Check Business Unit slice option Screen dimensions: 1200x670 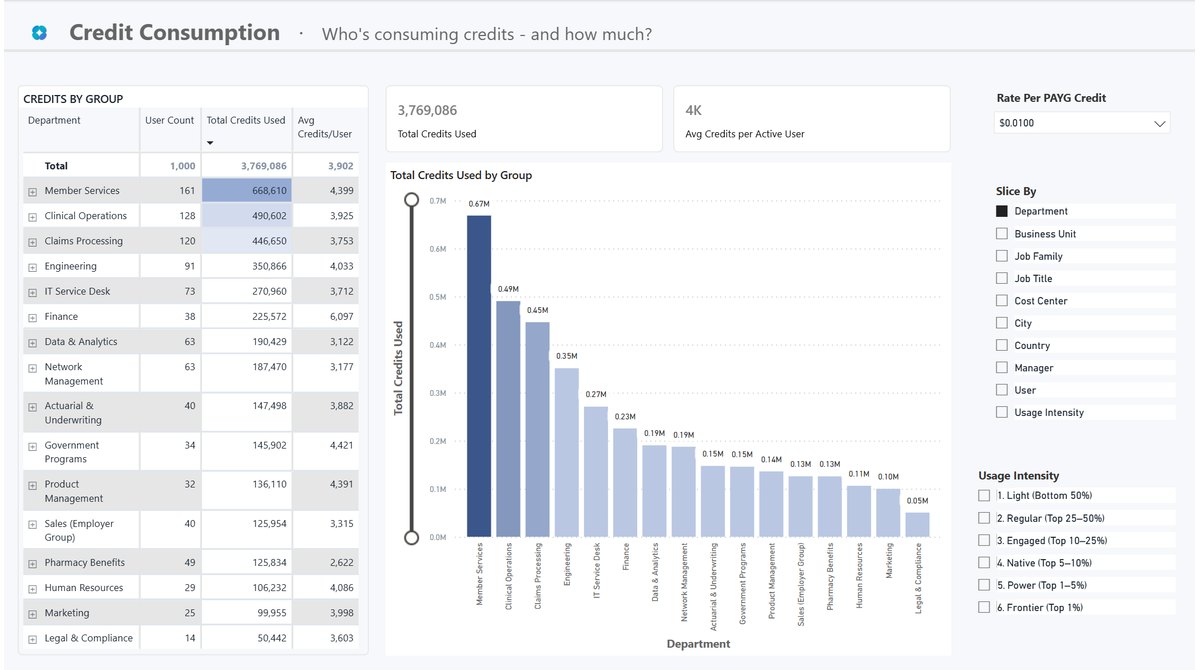[1002, 234]
